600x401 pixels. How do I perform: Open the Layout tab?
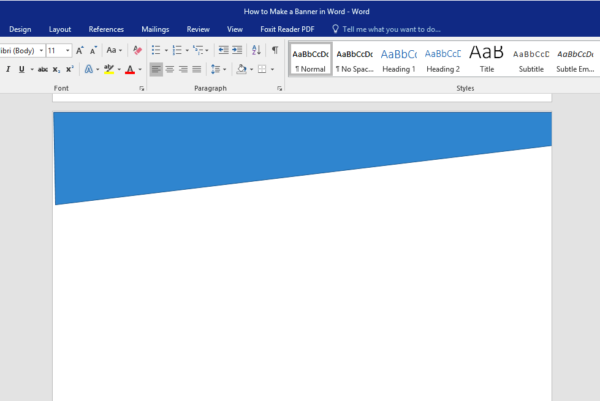[60, 29]
